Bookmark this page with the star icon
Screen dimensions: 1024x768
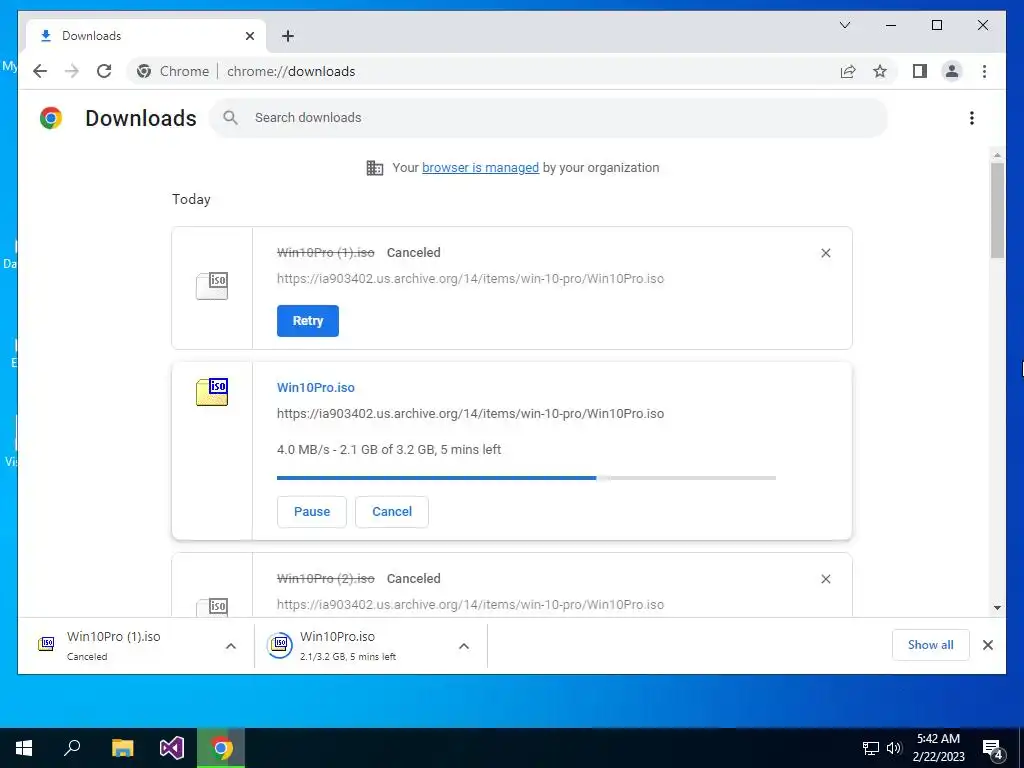click(880, 71)
